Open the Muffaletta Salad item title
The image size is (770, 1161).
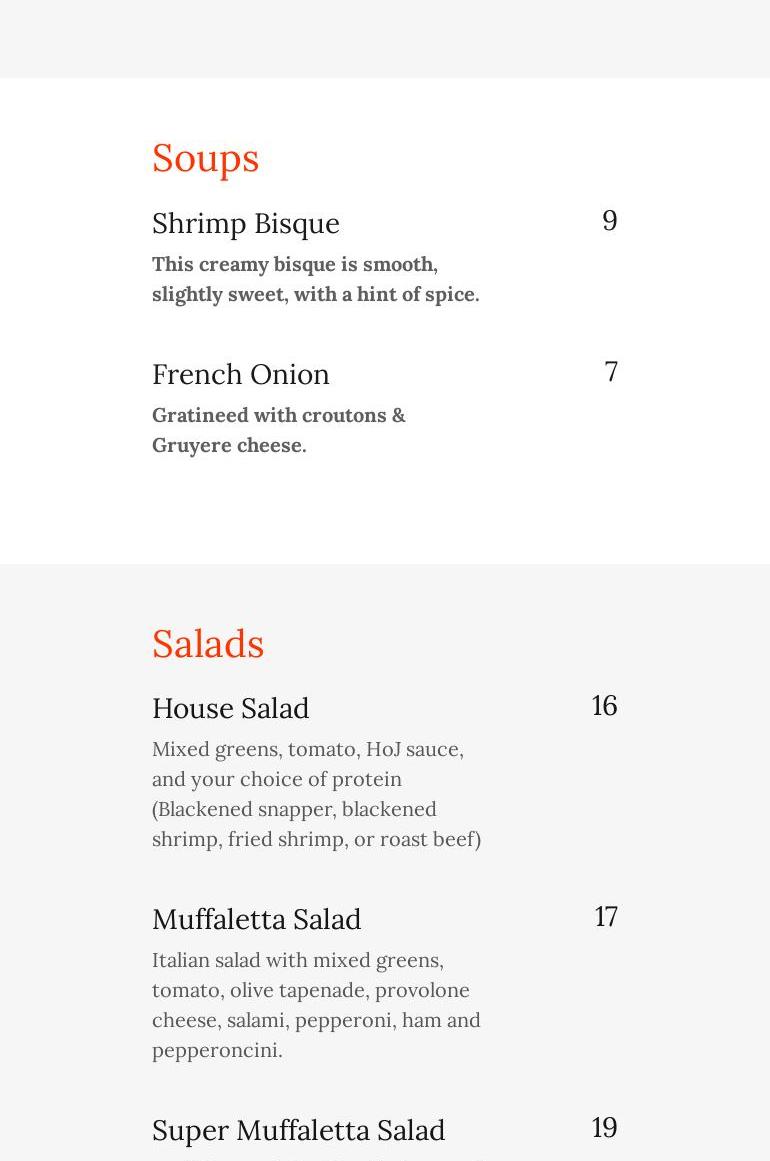point(256,919)
